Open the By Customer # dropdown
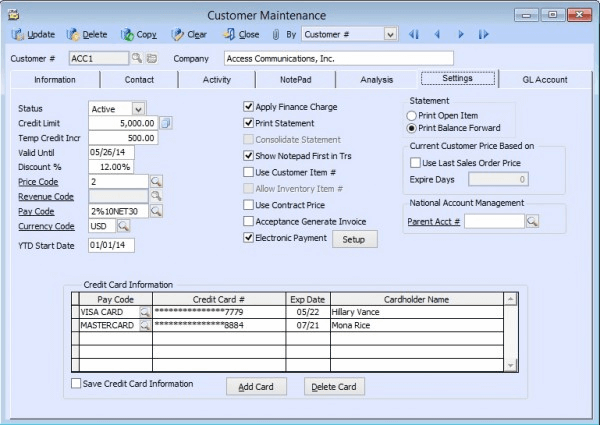Viewport: 600px width, 425px height. 390,35
